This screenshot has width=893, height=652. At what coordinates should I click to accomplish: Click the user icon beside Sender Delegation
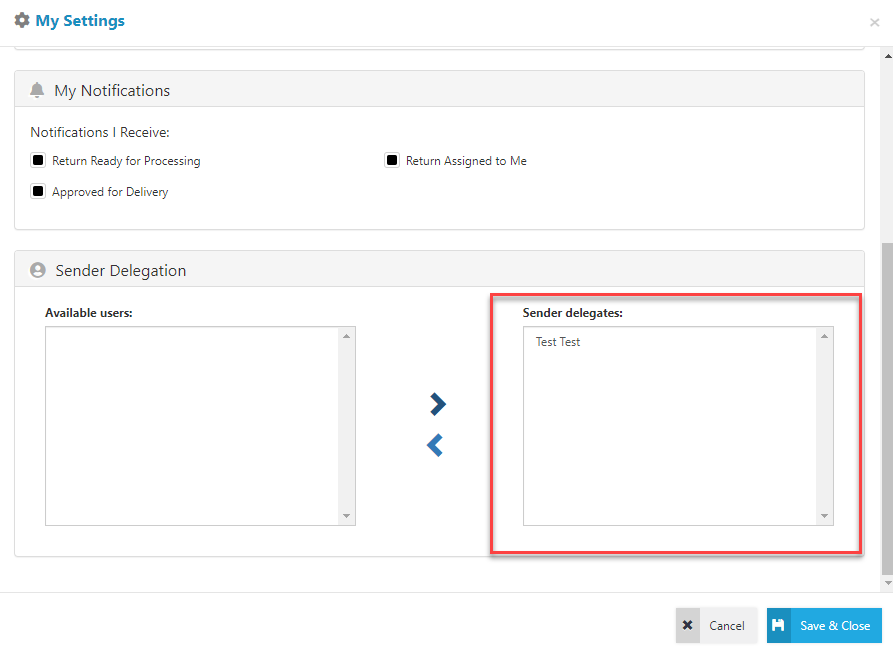tap(39, 270)
